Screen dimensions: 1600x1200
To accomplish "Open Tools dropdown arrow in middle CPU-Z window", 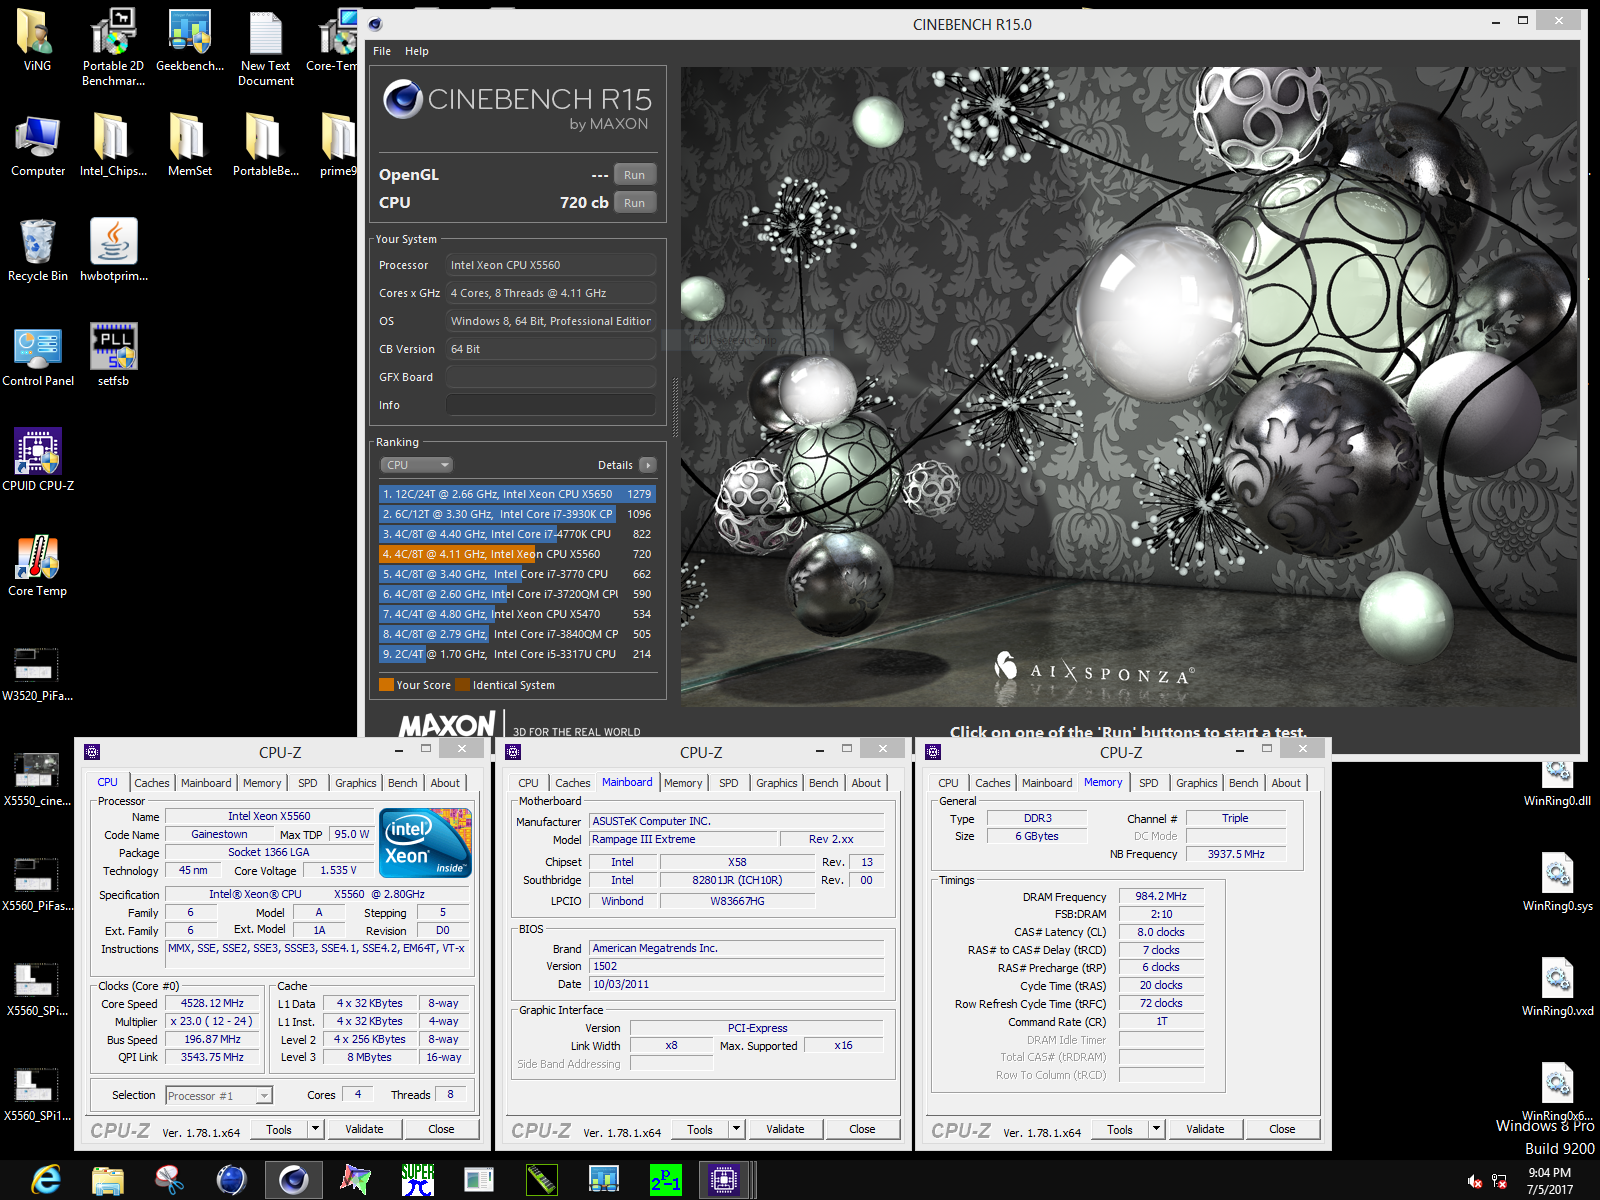I will pos(736,1129).
